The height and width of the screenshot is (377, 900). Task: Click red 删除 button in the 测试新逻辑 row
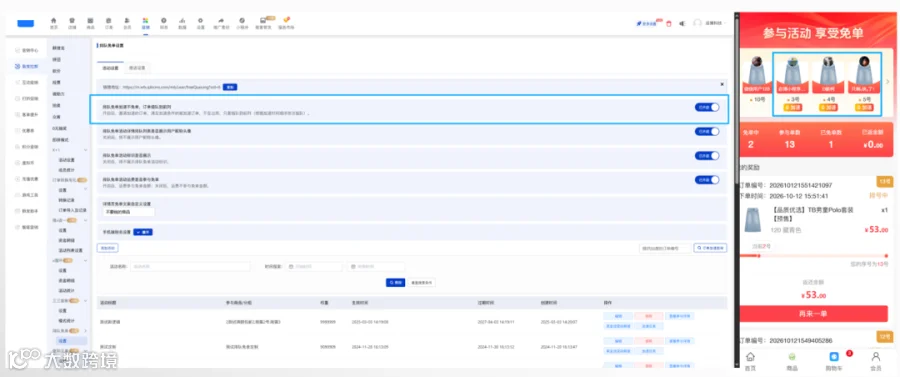649,316
